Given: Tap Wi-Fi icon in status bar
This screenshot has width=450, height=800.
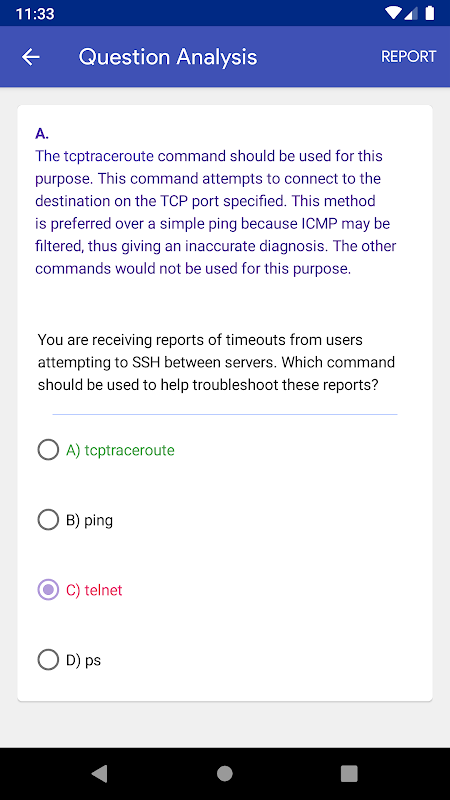Looking at the screenshot, I should (393, 13).
